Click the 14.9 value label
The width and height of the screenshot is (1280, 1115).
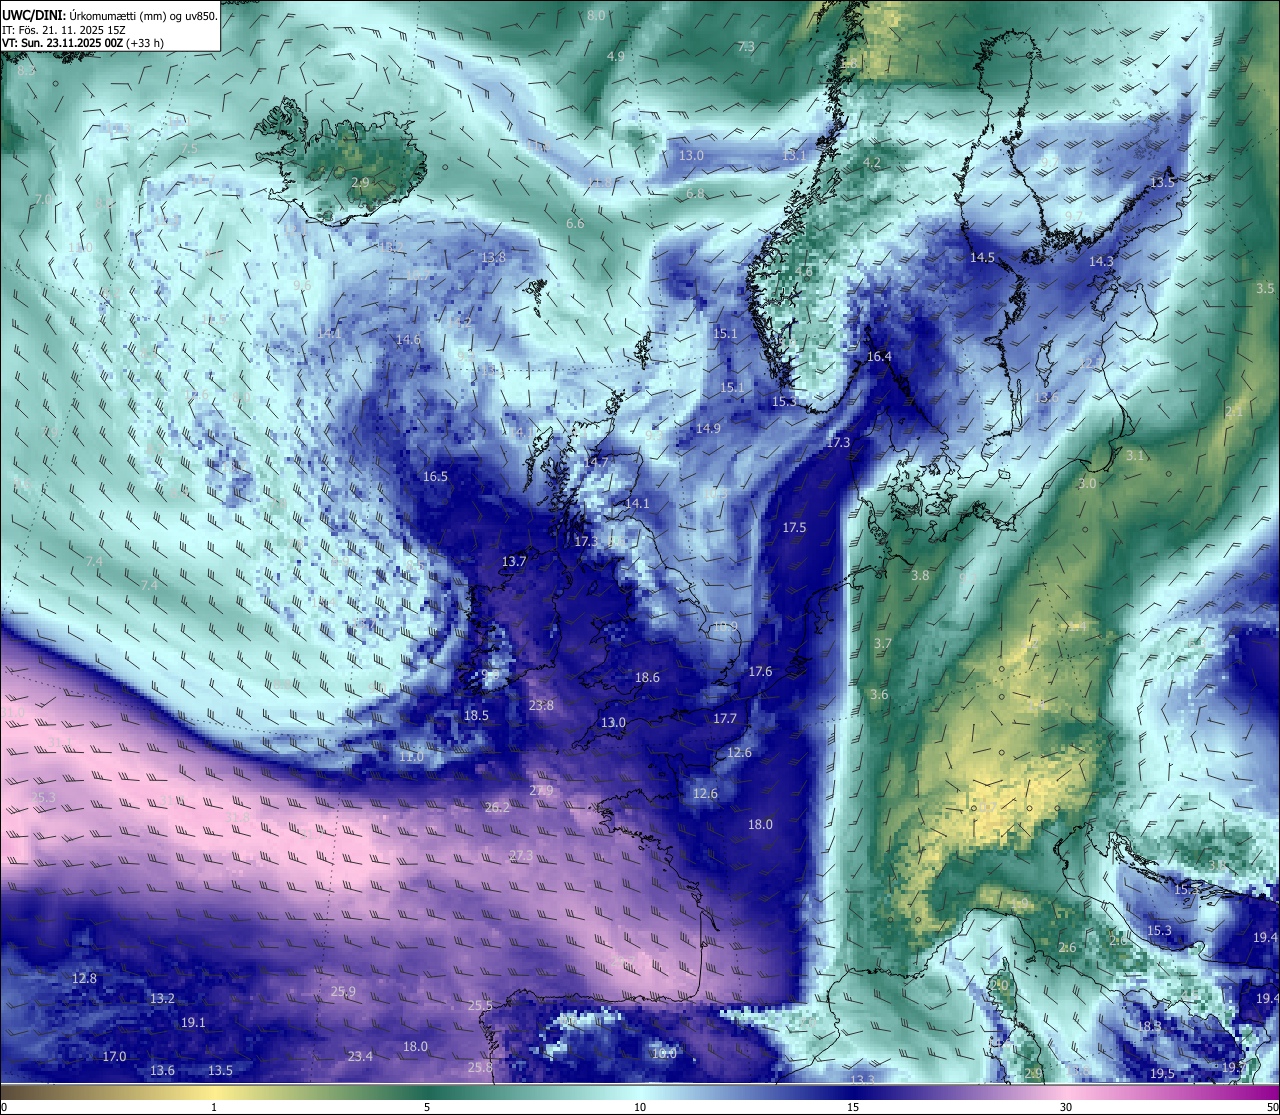click(x=708, y=429)
